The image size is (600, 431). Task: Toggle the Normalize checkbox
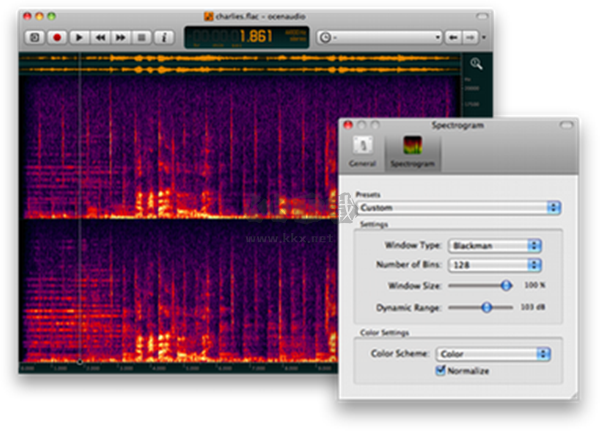[x=440, y=371]
